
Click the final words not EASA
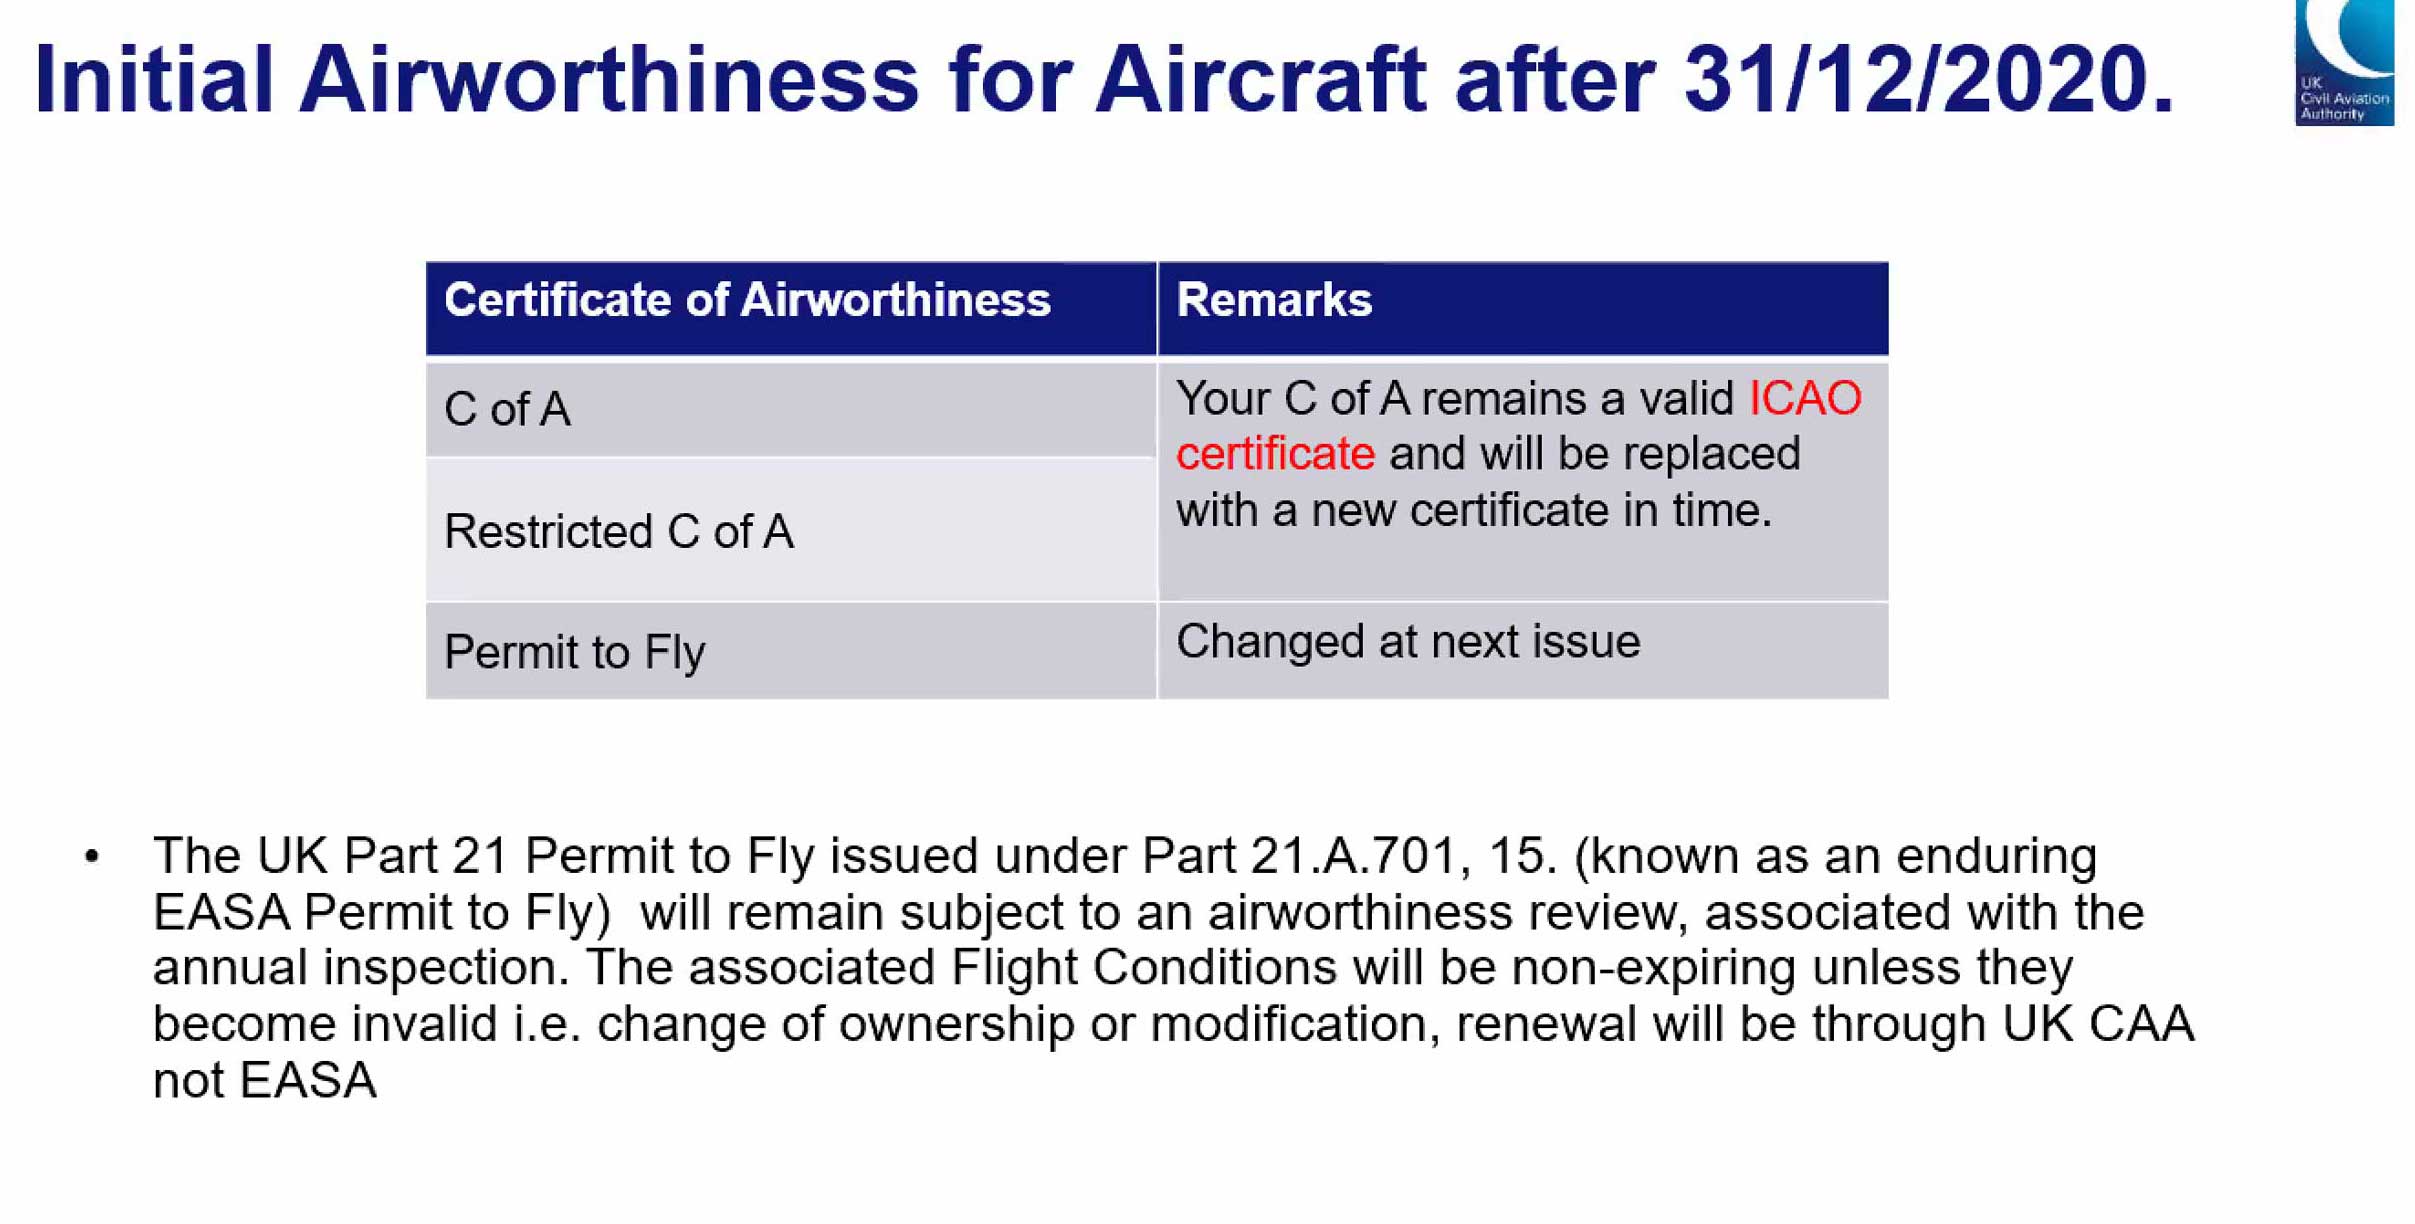pos(265,1080)
